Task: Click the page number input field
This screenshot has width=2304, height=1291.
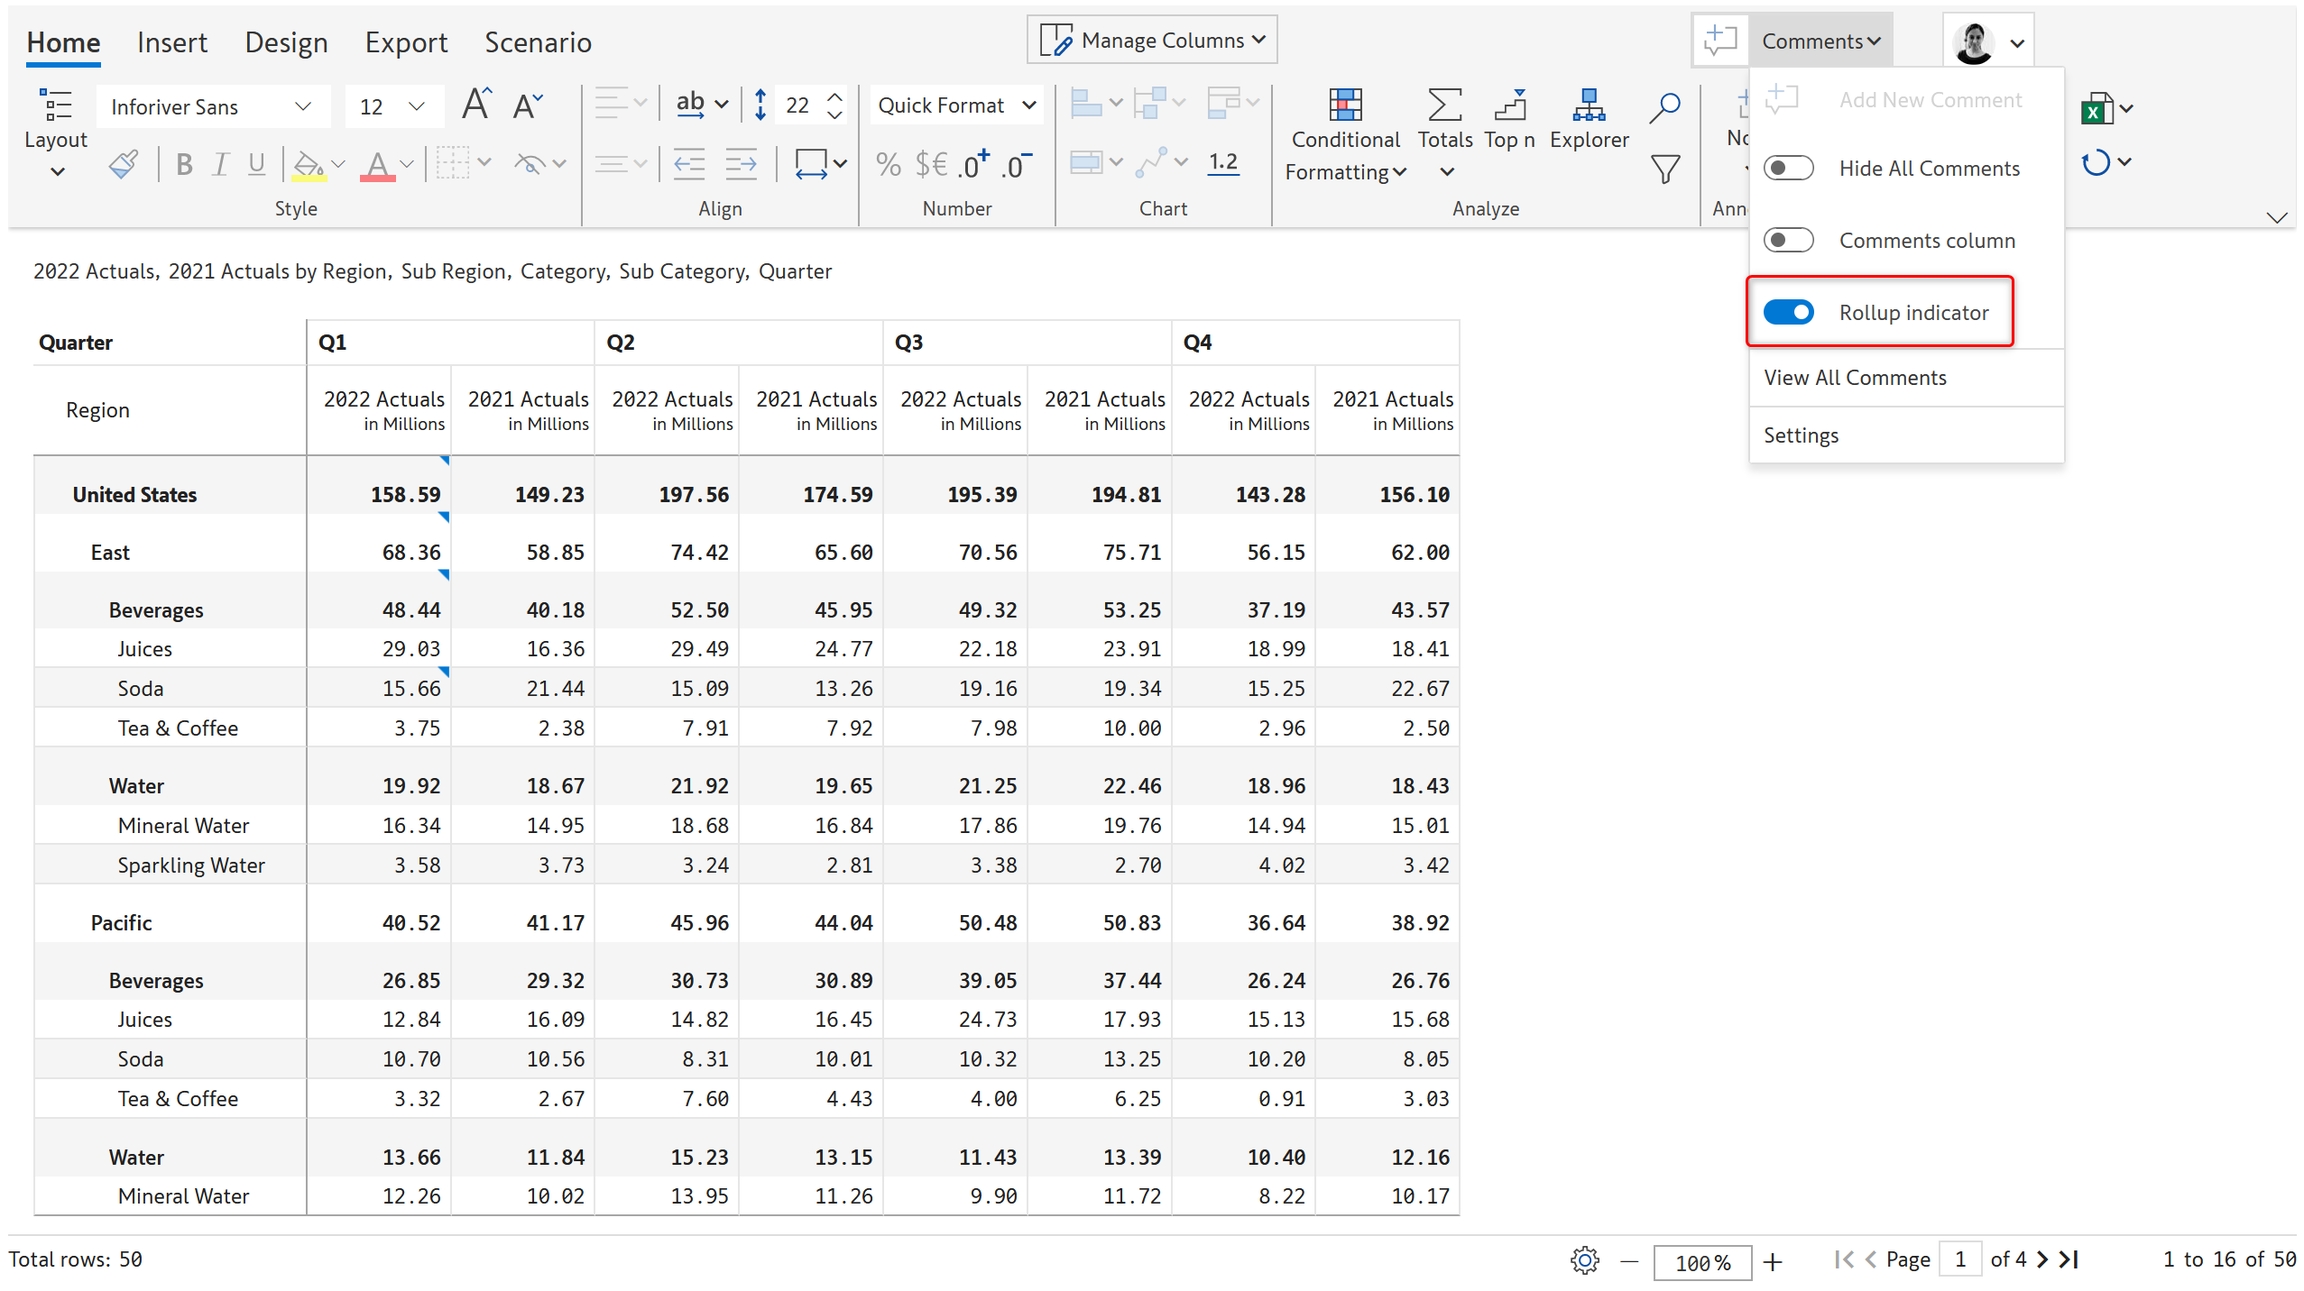Action: [x=1959, y=1259]
